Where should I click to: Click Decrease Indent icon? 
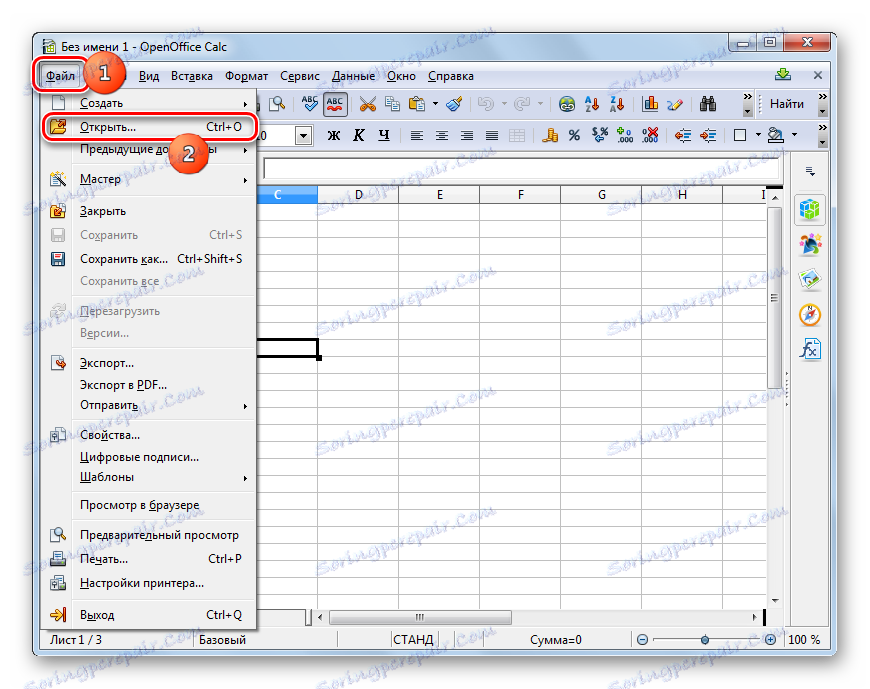pos(682,135)
